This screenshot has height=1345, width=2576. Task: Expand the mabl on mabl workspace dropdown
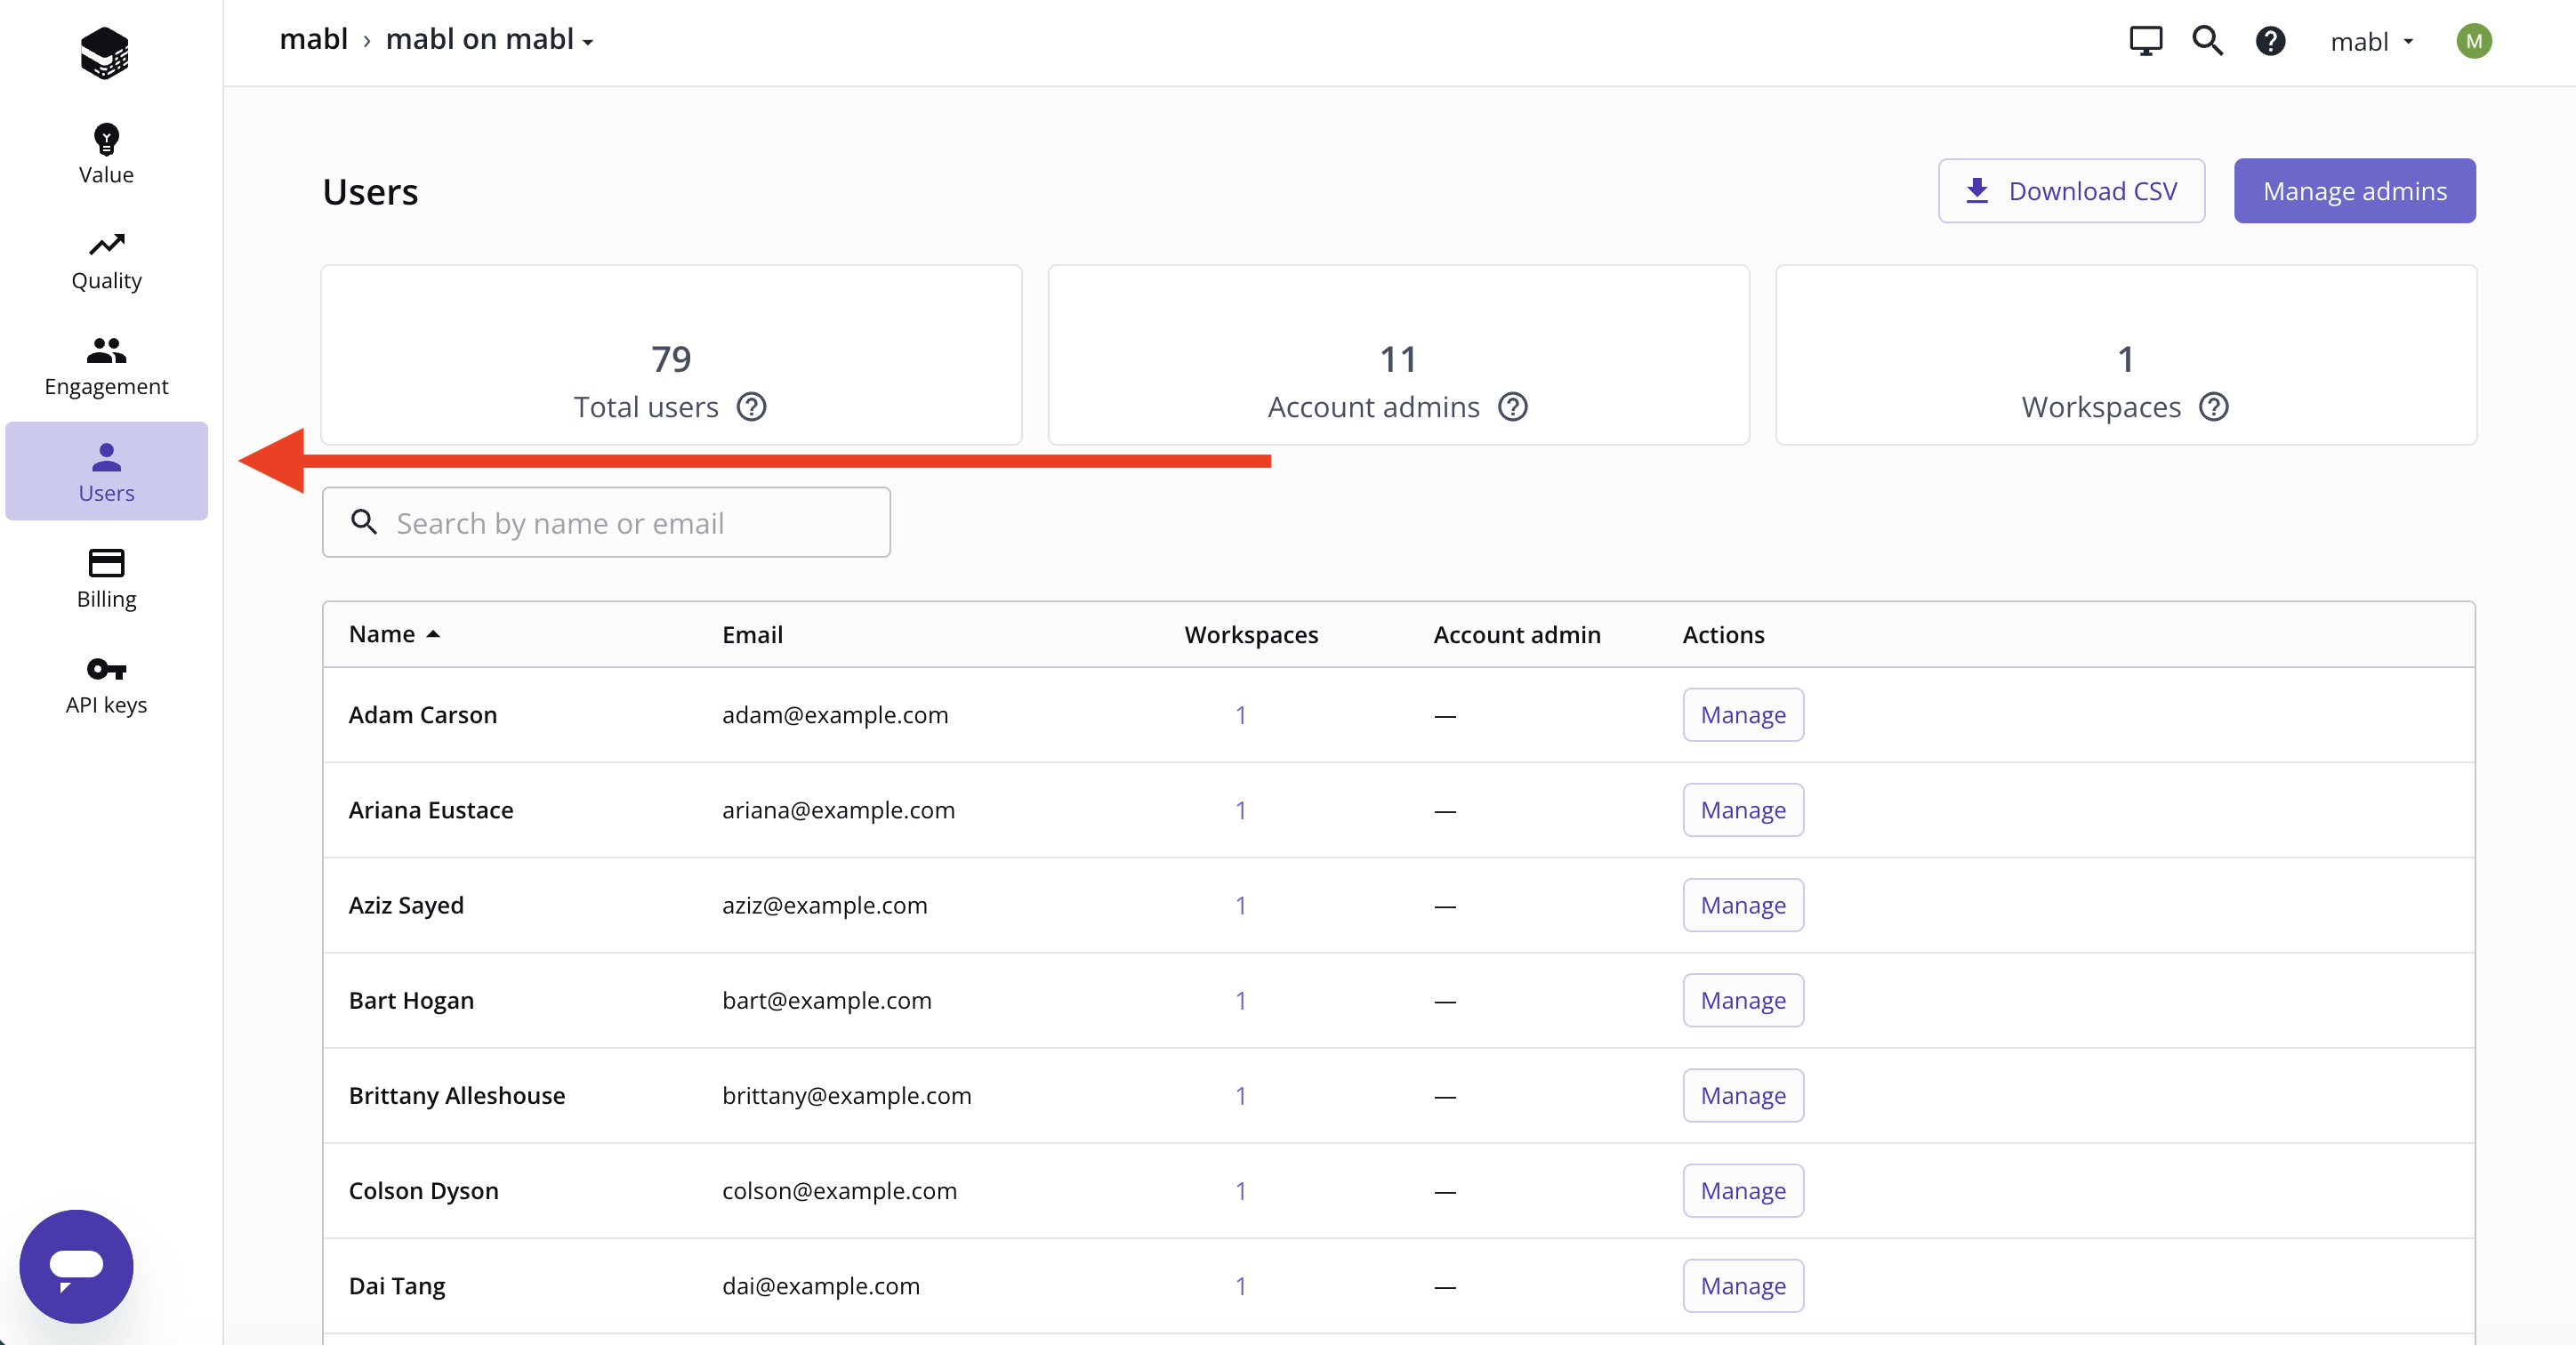point(489,40)
